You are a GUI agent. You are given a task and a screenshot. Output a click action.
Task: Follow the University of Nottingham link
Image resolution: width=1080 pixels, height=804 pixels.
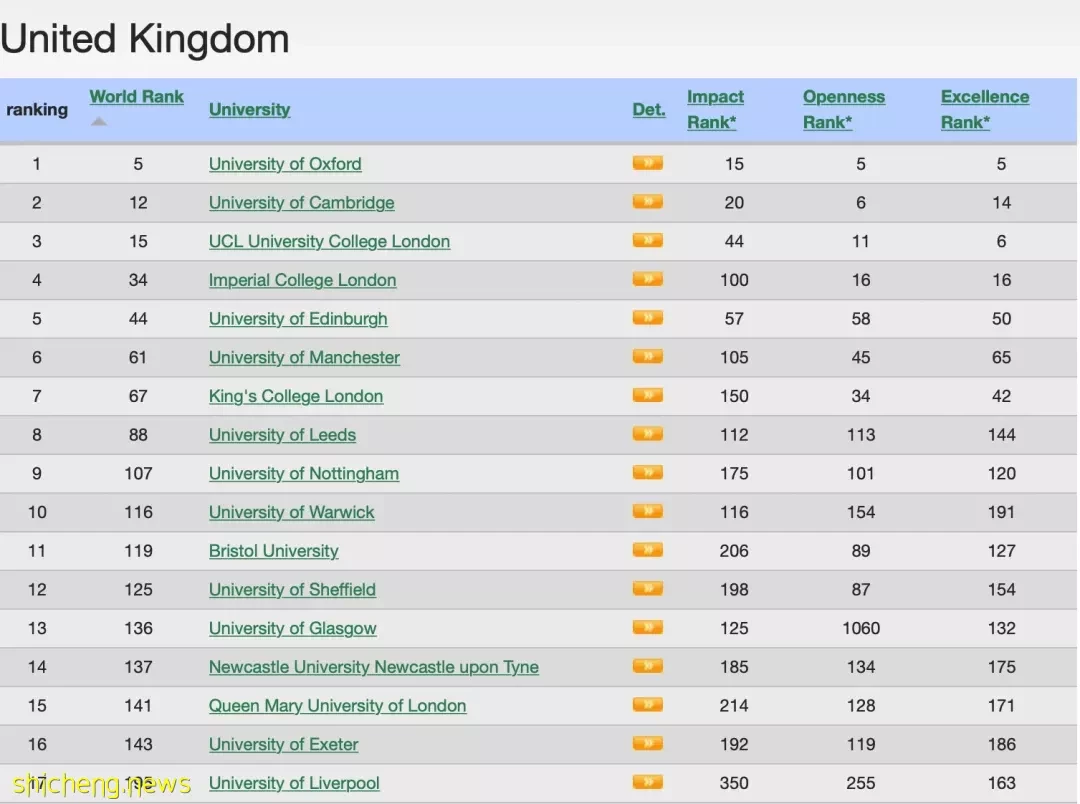(x=304, y=473)
